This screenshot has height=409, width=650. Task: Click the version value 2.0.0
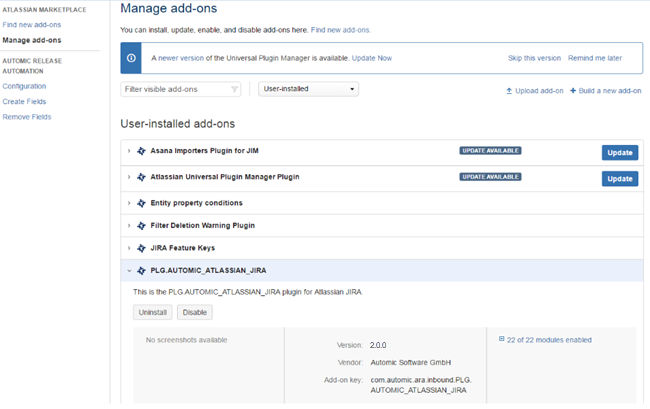pos(378,345)
